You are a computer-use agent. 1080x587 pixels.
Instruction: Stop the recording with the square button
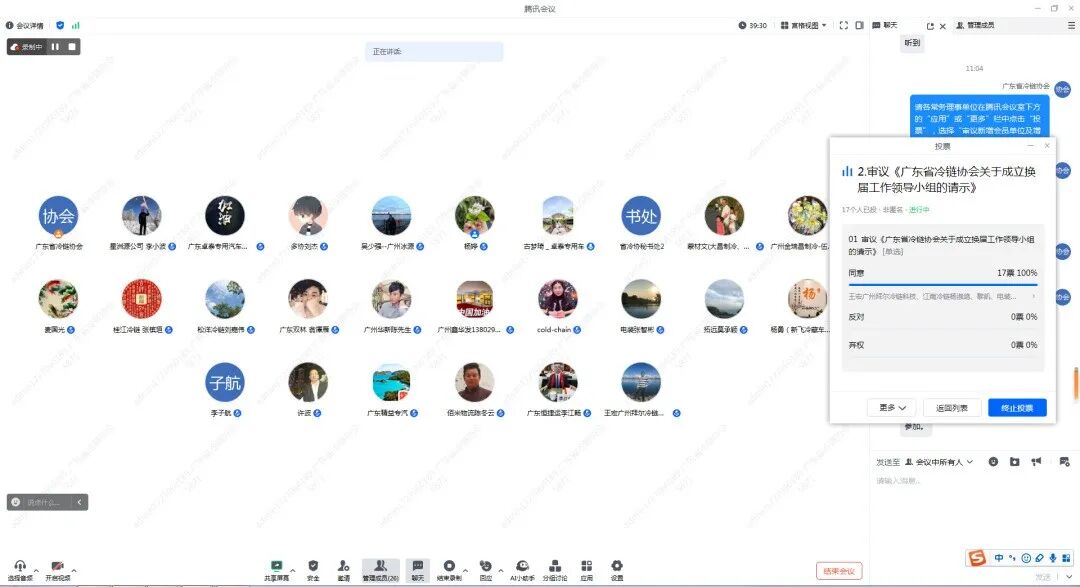pos(72,47)
